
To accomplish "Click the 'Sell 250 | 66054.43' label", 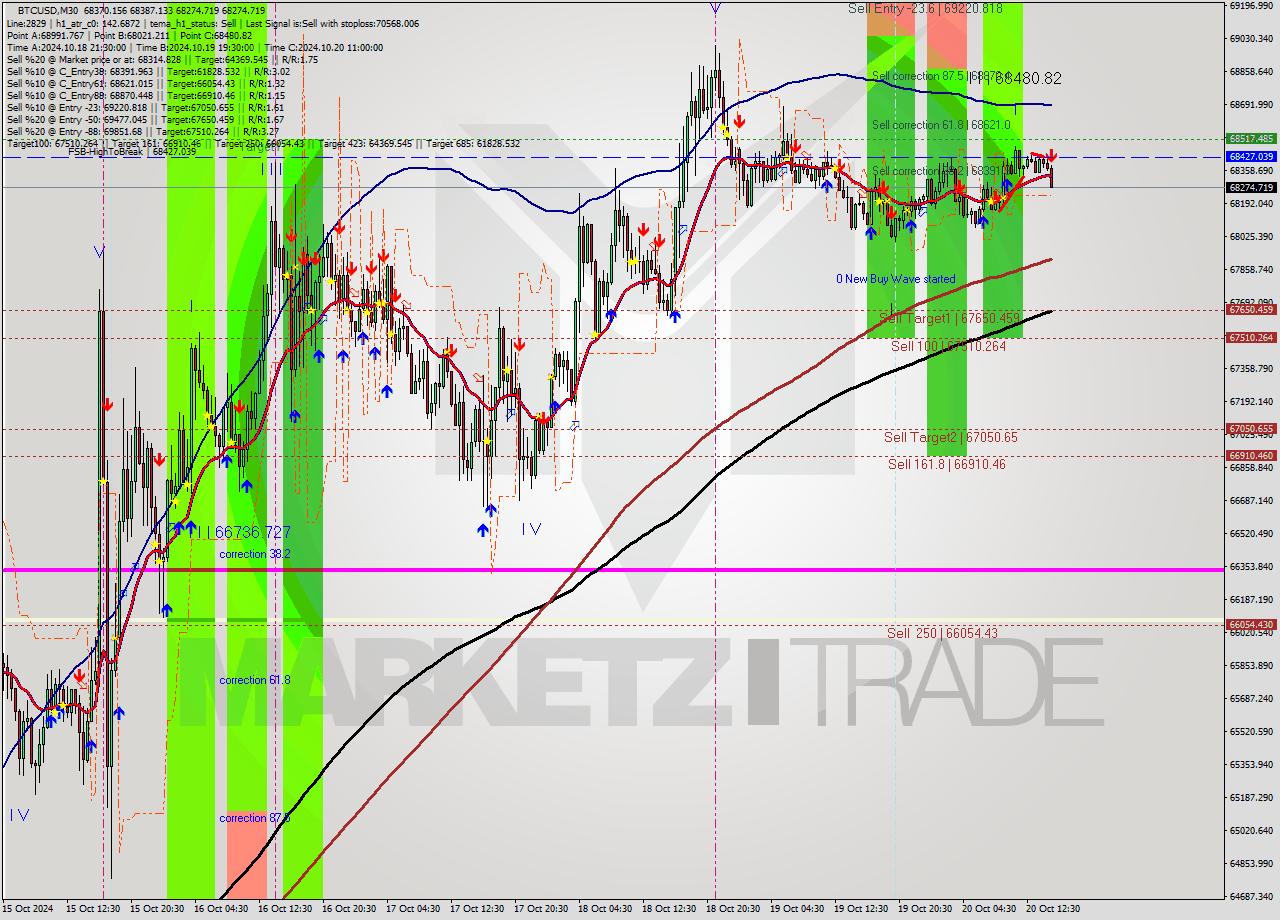I will pyautogui.click(x=942, y=633).
